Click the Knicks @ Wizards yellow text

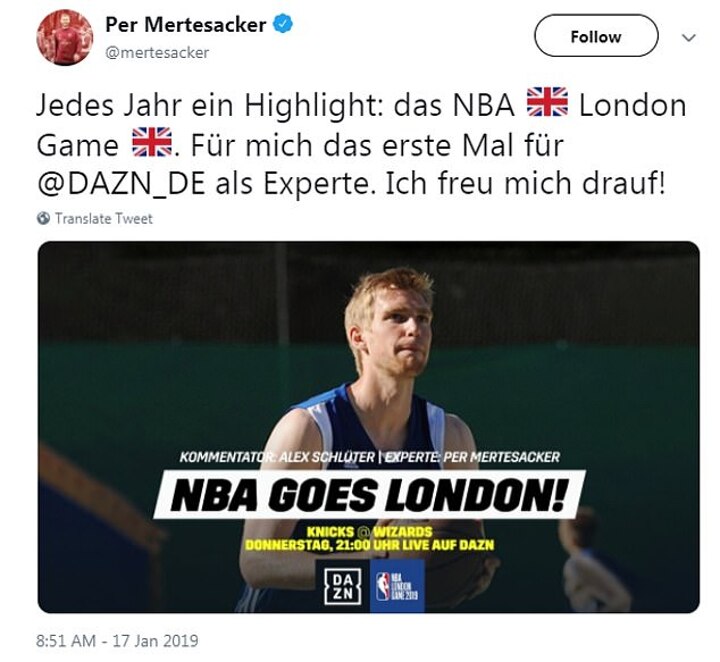coord(370,532)
